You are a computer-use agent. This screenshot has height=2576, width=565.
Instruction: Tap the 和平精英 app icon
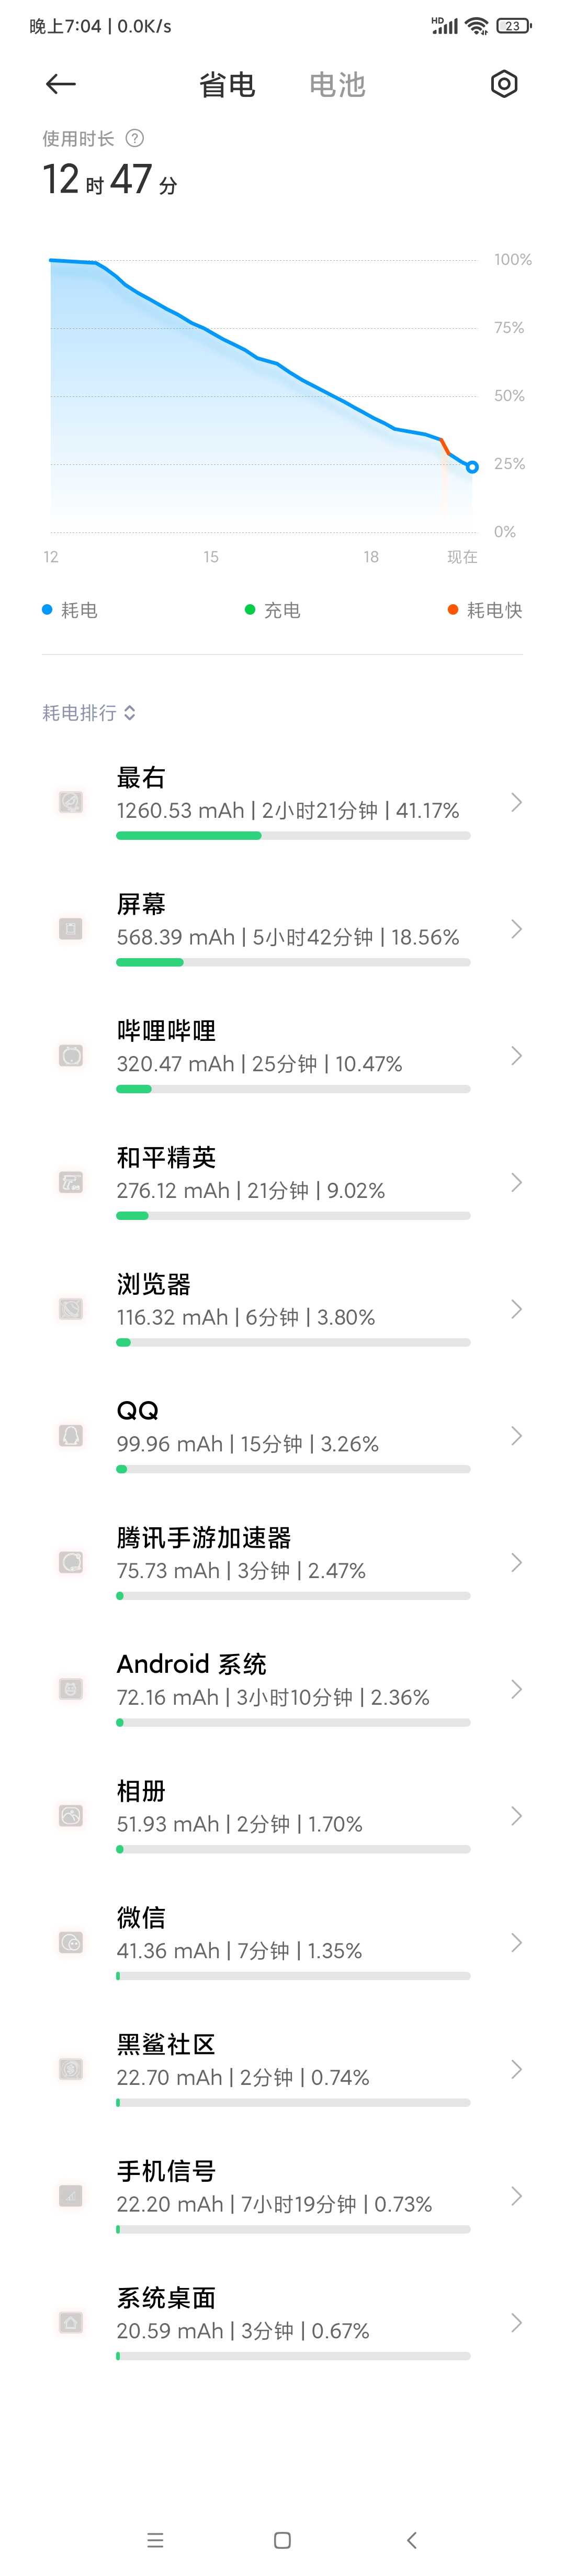tap(71, 1182)
